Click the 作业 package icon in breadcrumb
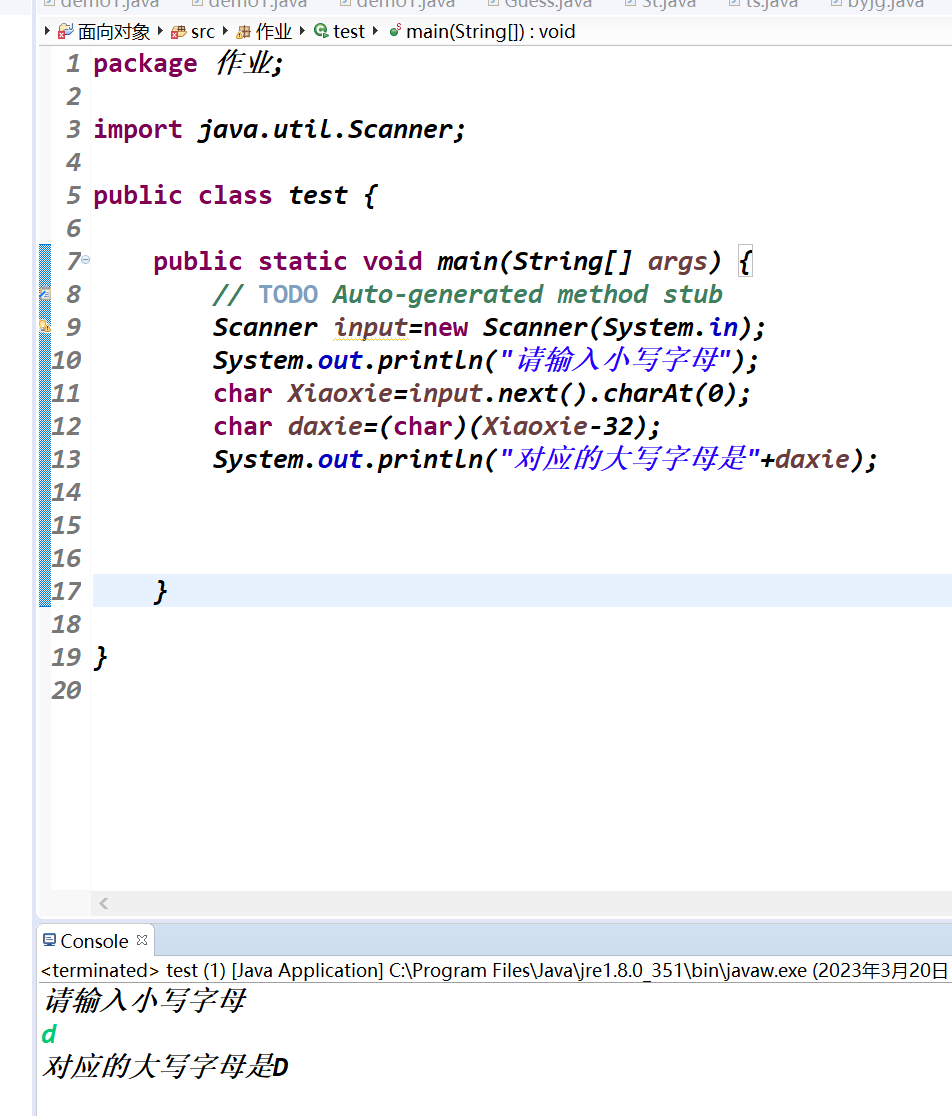Image resolution: width=952 pixels, height=1116 pixels. 243,32
